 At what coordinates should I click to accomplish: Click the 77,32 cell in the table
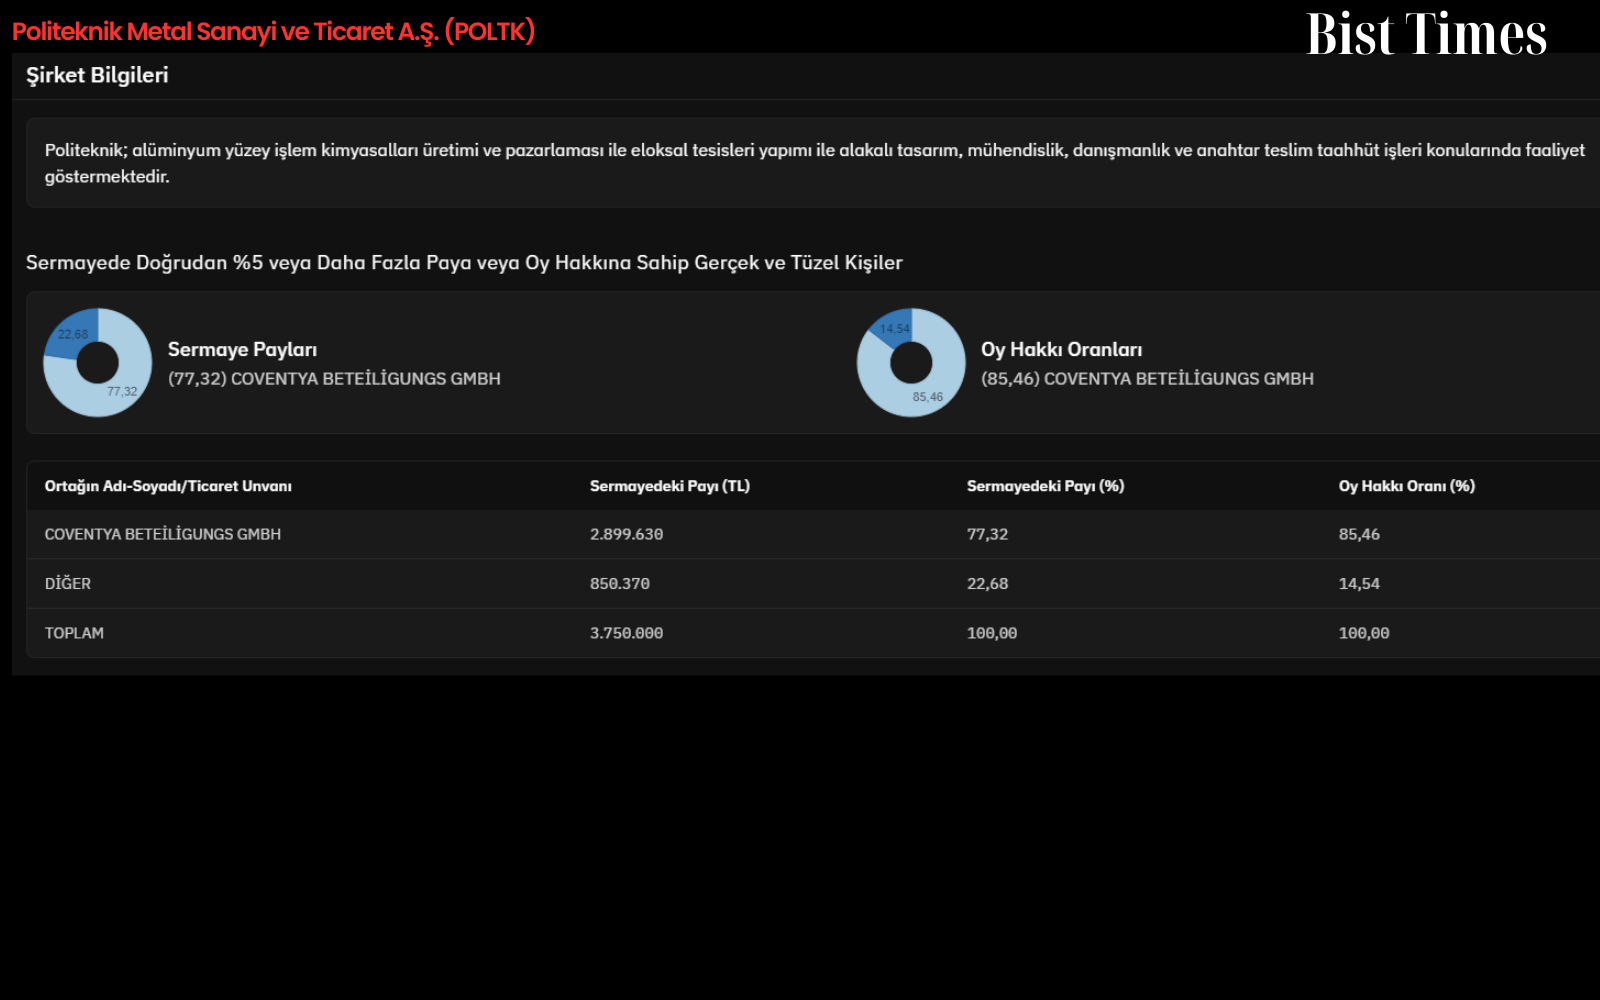[x=987, y=534]
